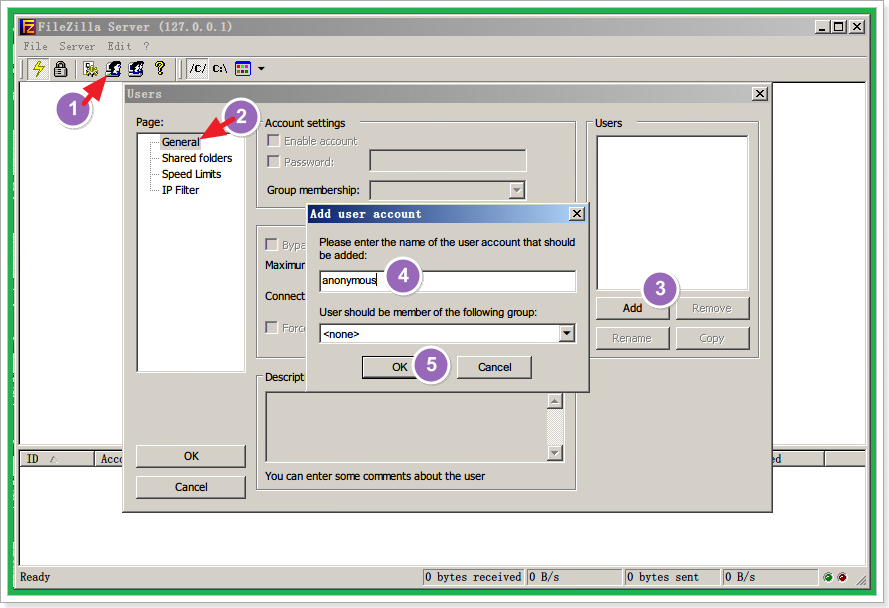Click the padlock lock-server icon
Viewport: 889px width, 608px height.
tap(60, 69)
